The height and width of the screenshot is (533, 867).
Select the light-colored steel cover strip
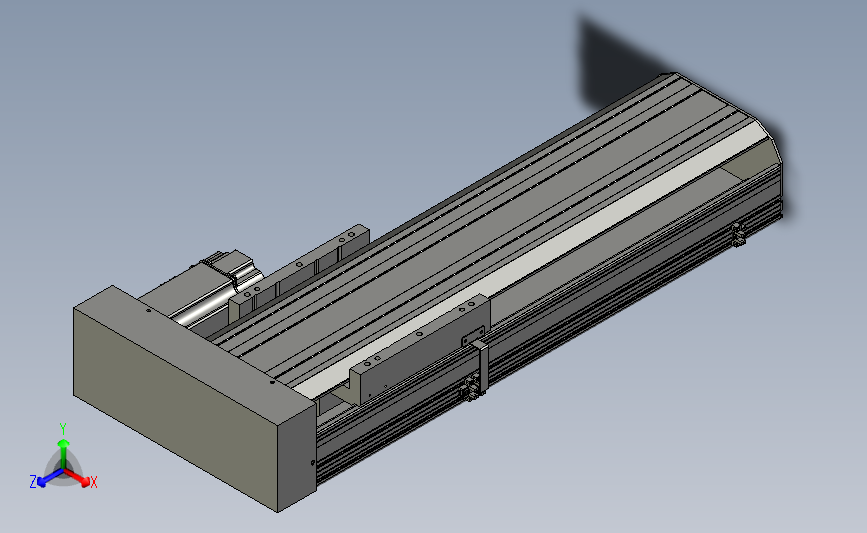(531, 260)
